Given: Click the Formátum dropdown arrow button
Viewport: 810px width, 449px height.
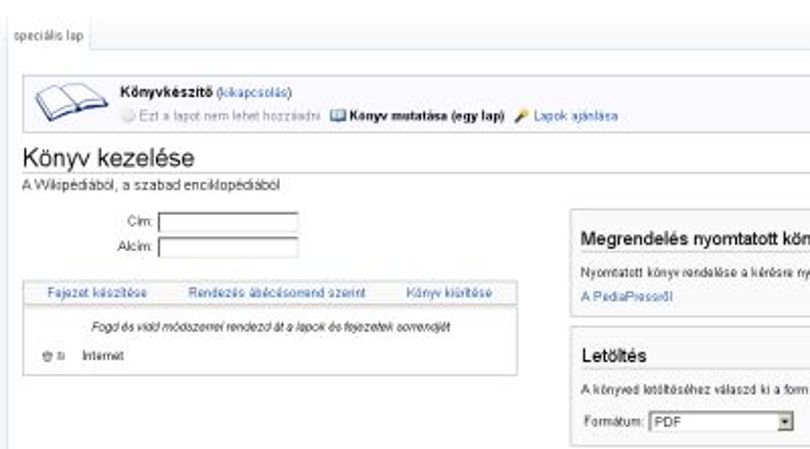Looking at the screenshot, I should (785, 422).
